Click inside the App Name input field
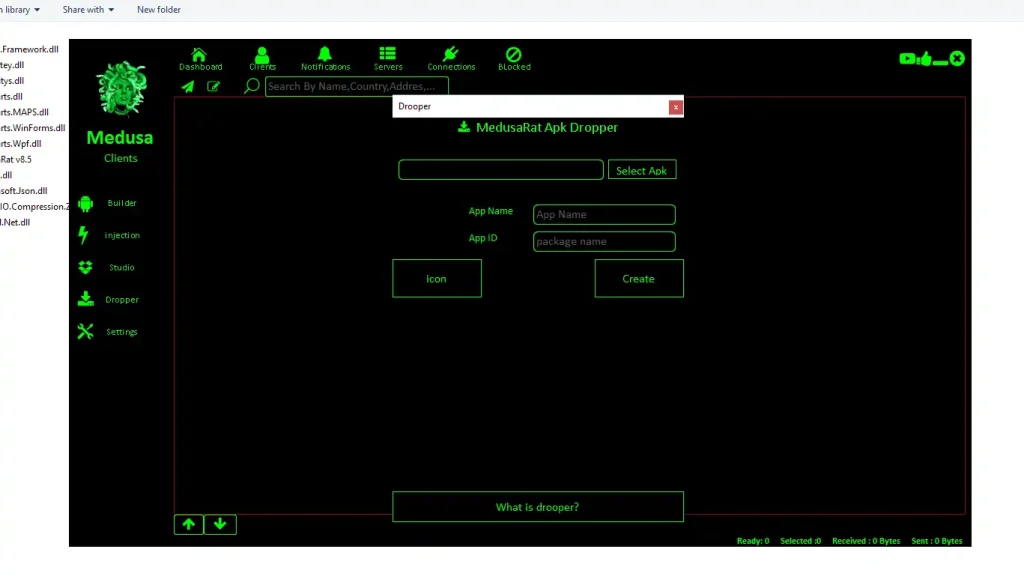The image size is (1024, 576). tap(604, 214)
